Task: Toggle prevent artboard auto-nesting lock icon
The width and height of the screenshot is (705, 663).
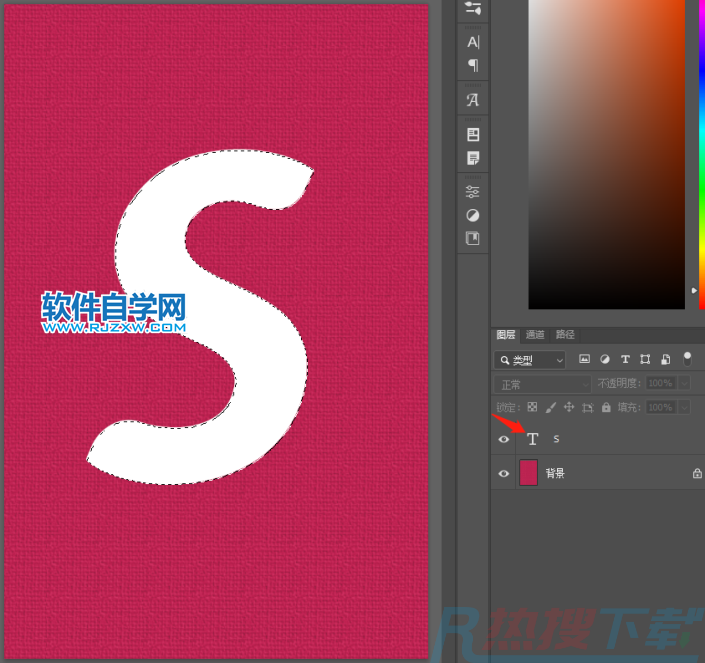Action: point(588,408)
